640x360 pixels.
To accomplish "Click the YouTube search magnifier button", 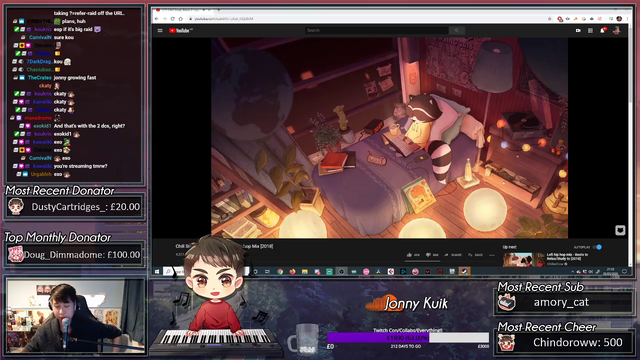I will 457,30.
